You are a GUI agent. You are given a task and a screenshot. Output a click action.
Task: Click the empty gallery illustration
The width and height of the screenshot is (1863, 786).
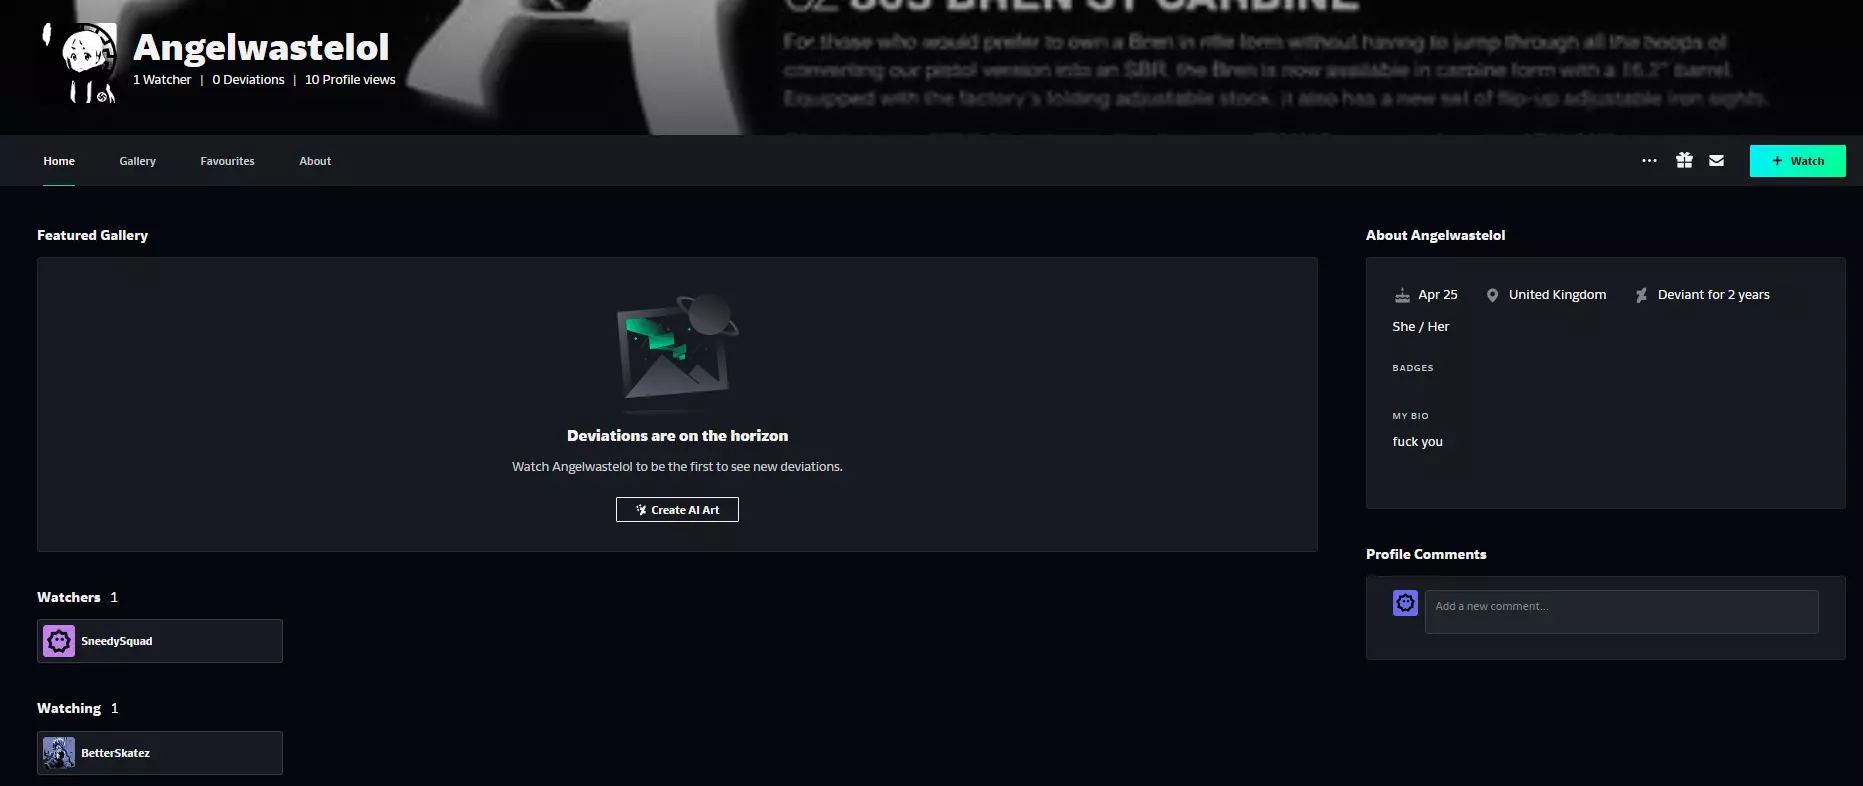(x=678, y=353)
